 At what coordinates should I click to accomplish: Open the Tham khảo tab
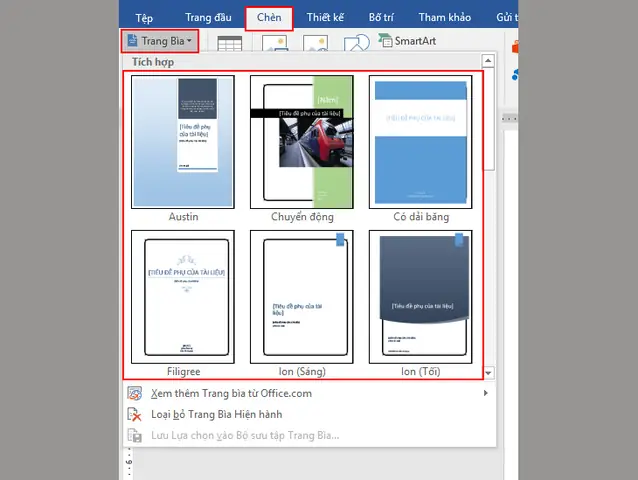(446, 17)
